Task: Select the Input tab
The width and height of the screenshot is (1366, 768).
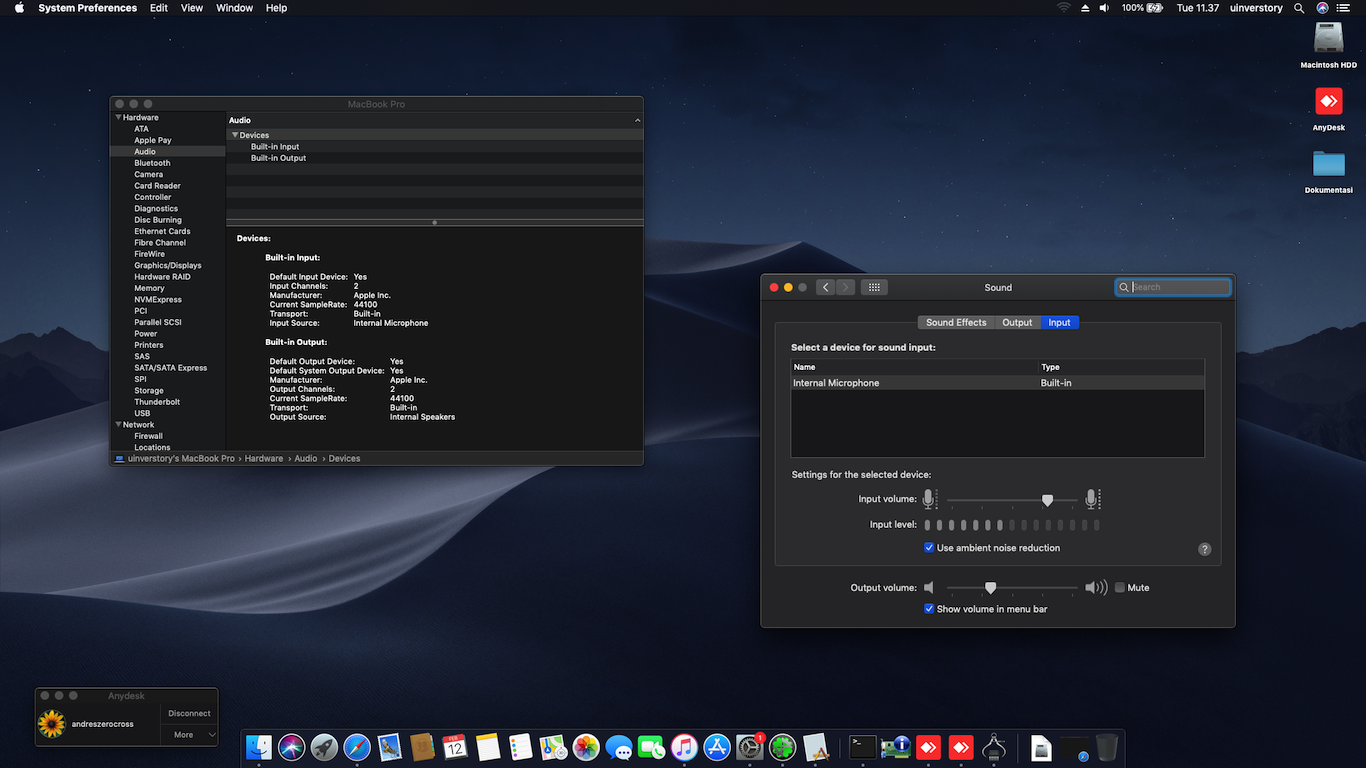Action: click(x=1060, y=322)
